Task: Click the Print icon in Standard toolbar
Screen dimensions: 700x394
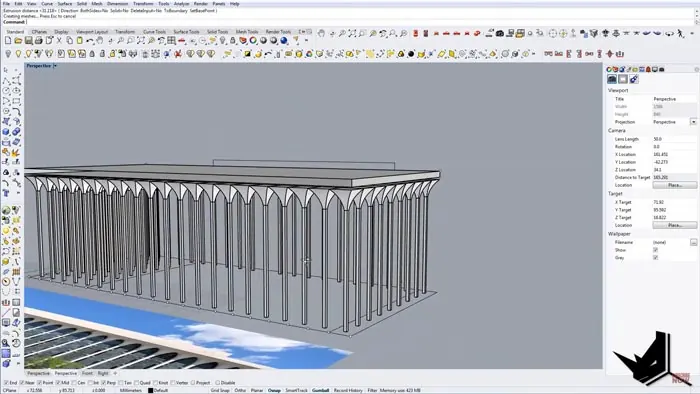Action: [39, 41]
